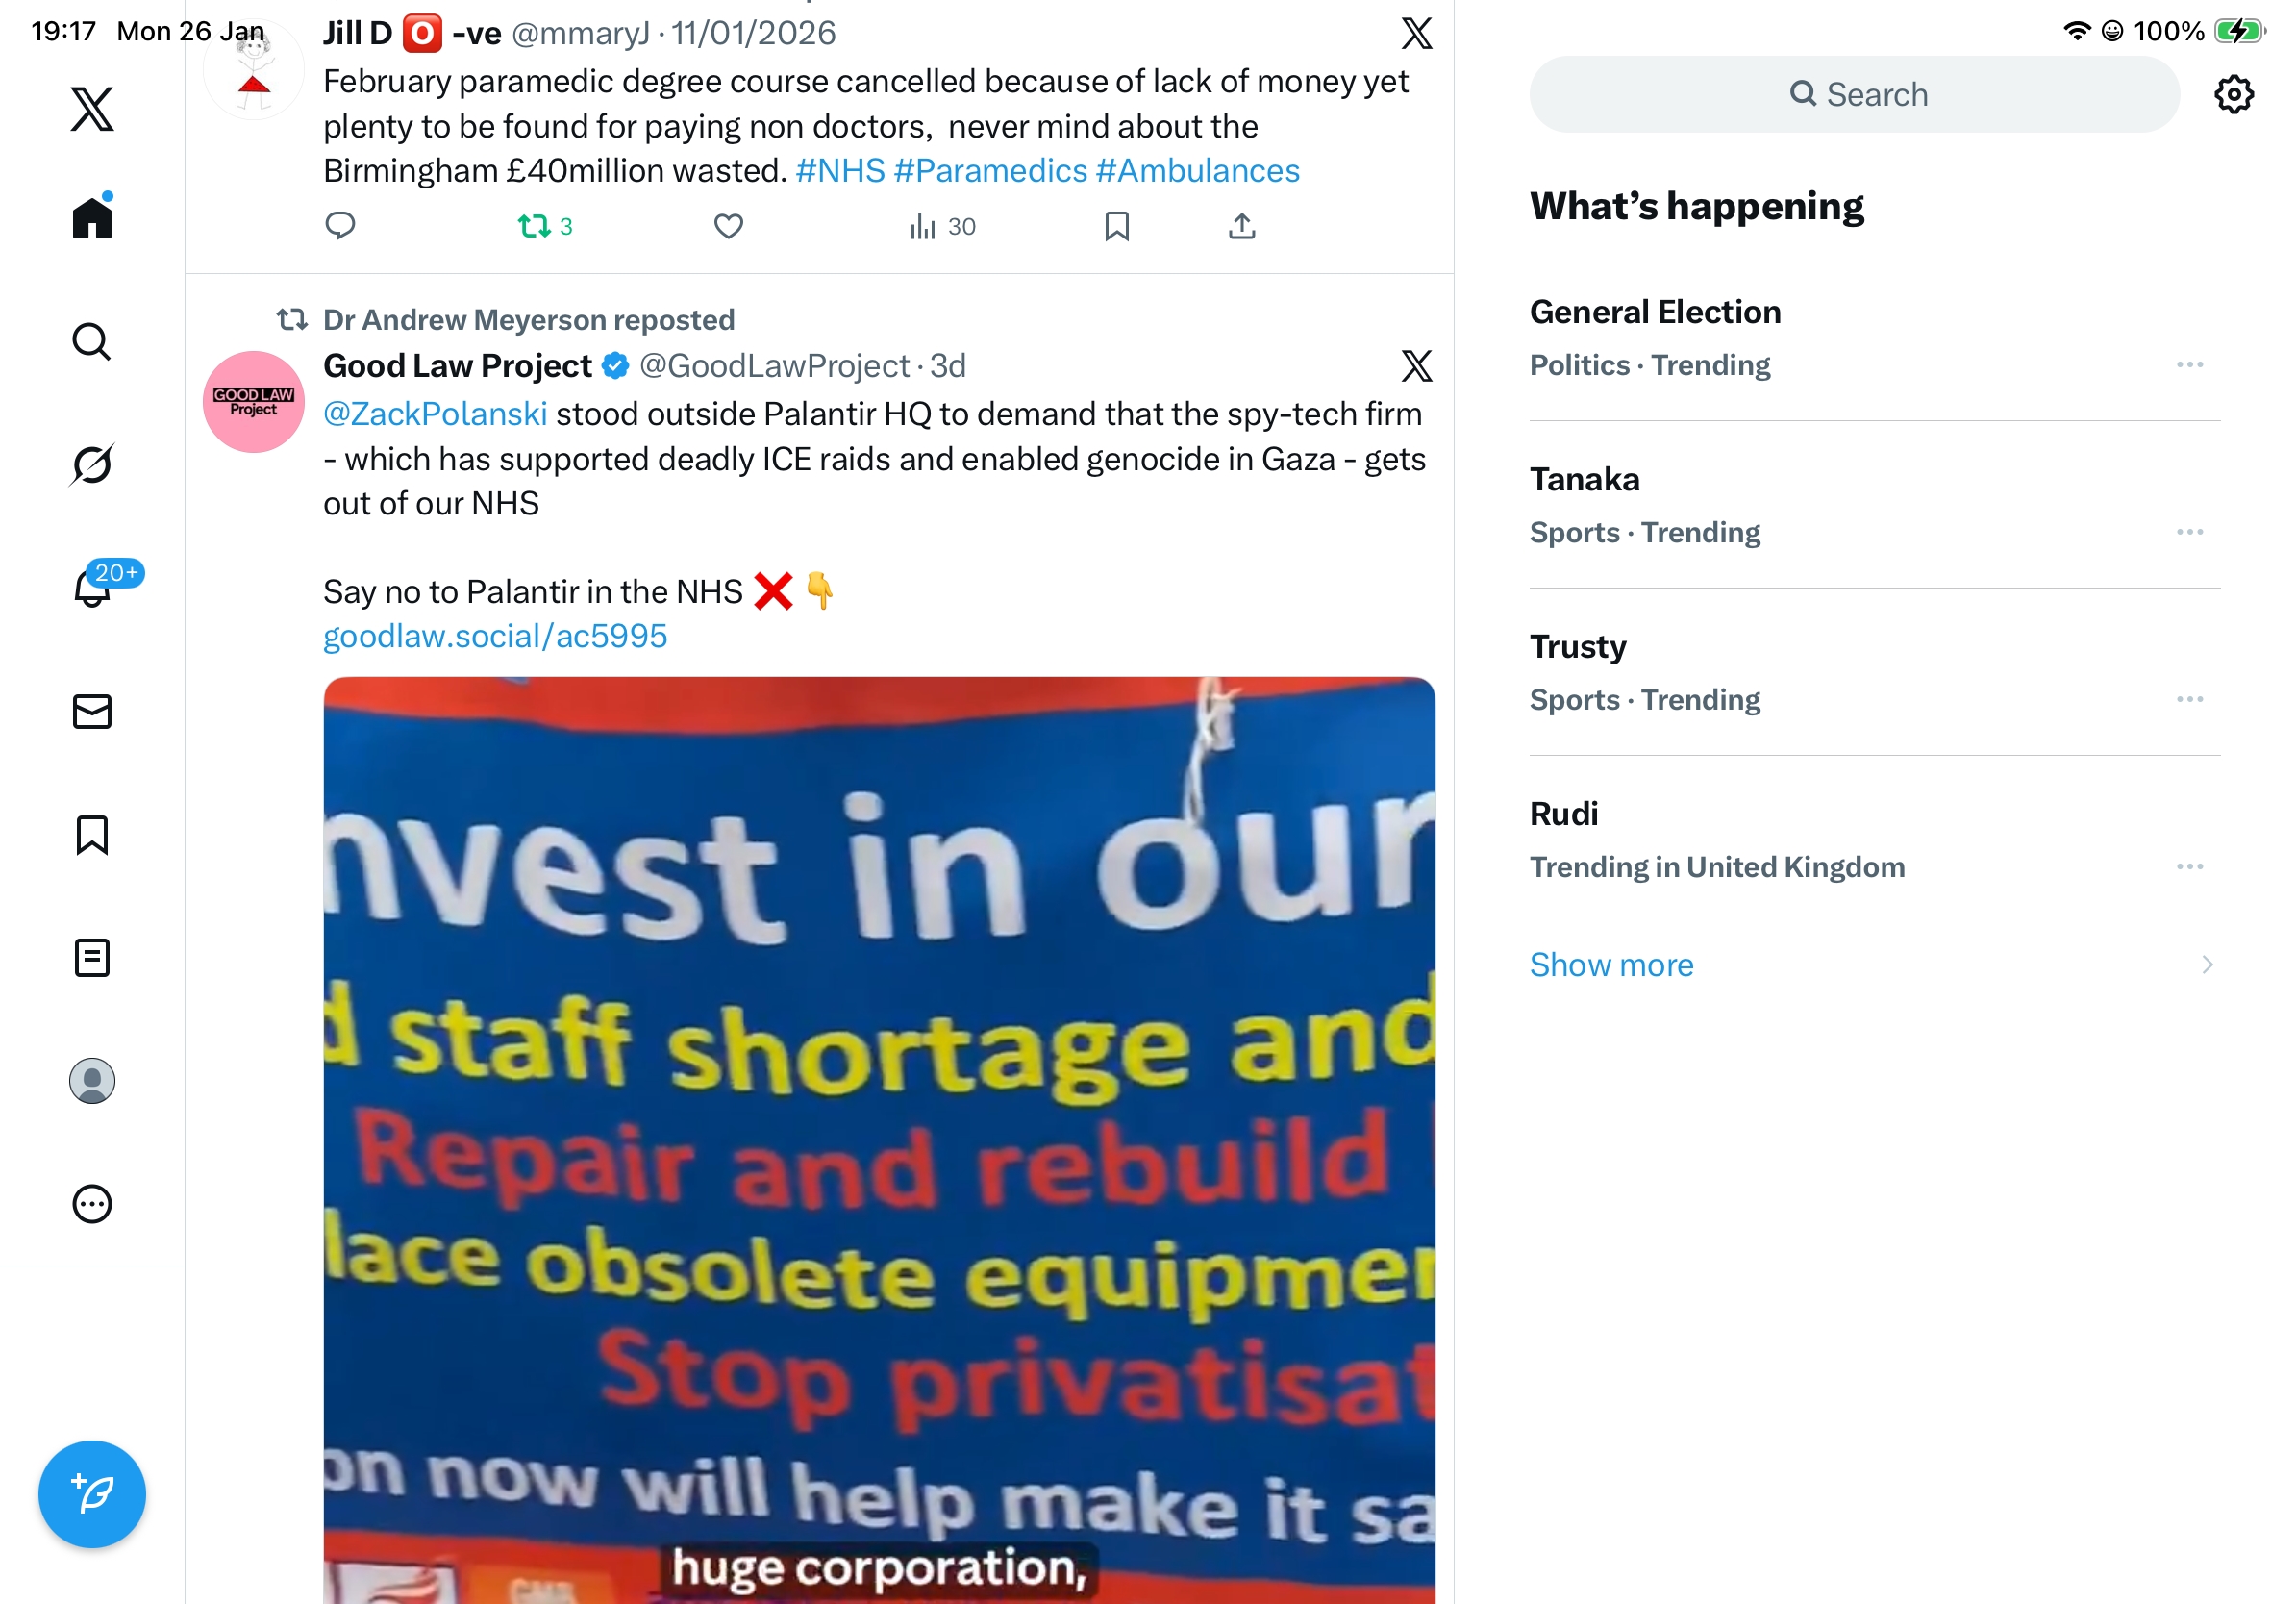The width and height of the screenshot is (2296, 1604).
Task: Open the More circle menu in sidebar
Action: (92, 1204)
